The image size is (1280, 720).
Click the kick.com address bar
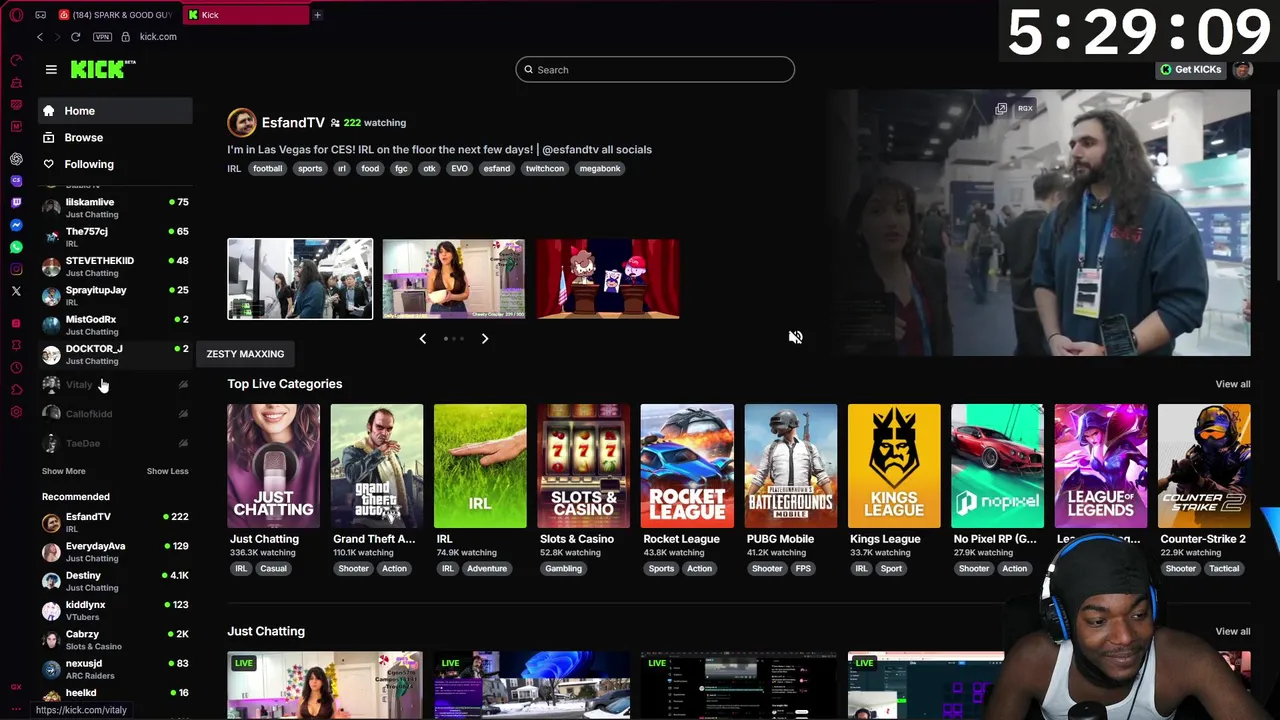click(x=158, y=37)
